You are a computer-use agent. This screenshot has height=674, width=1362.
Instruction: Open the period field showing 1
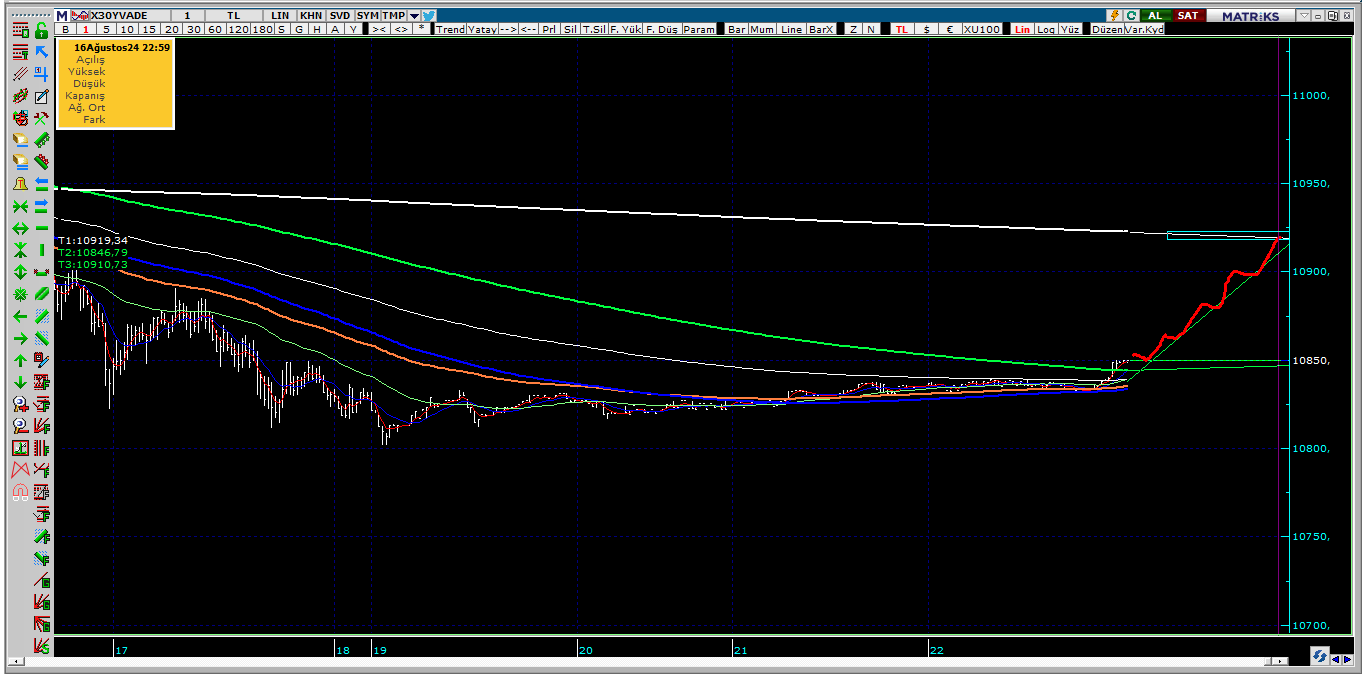point(188,16)
